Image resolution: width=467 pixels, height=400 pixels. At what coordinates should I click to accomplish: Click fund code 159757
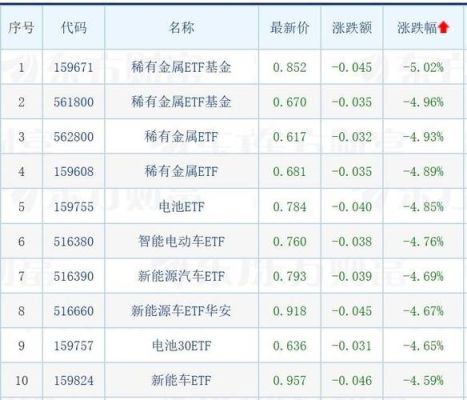pyautogui.click(x=74, y=346)
